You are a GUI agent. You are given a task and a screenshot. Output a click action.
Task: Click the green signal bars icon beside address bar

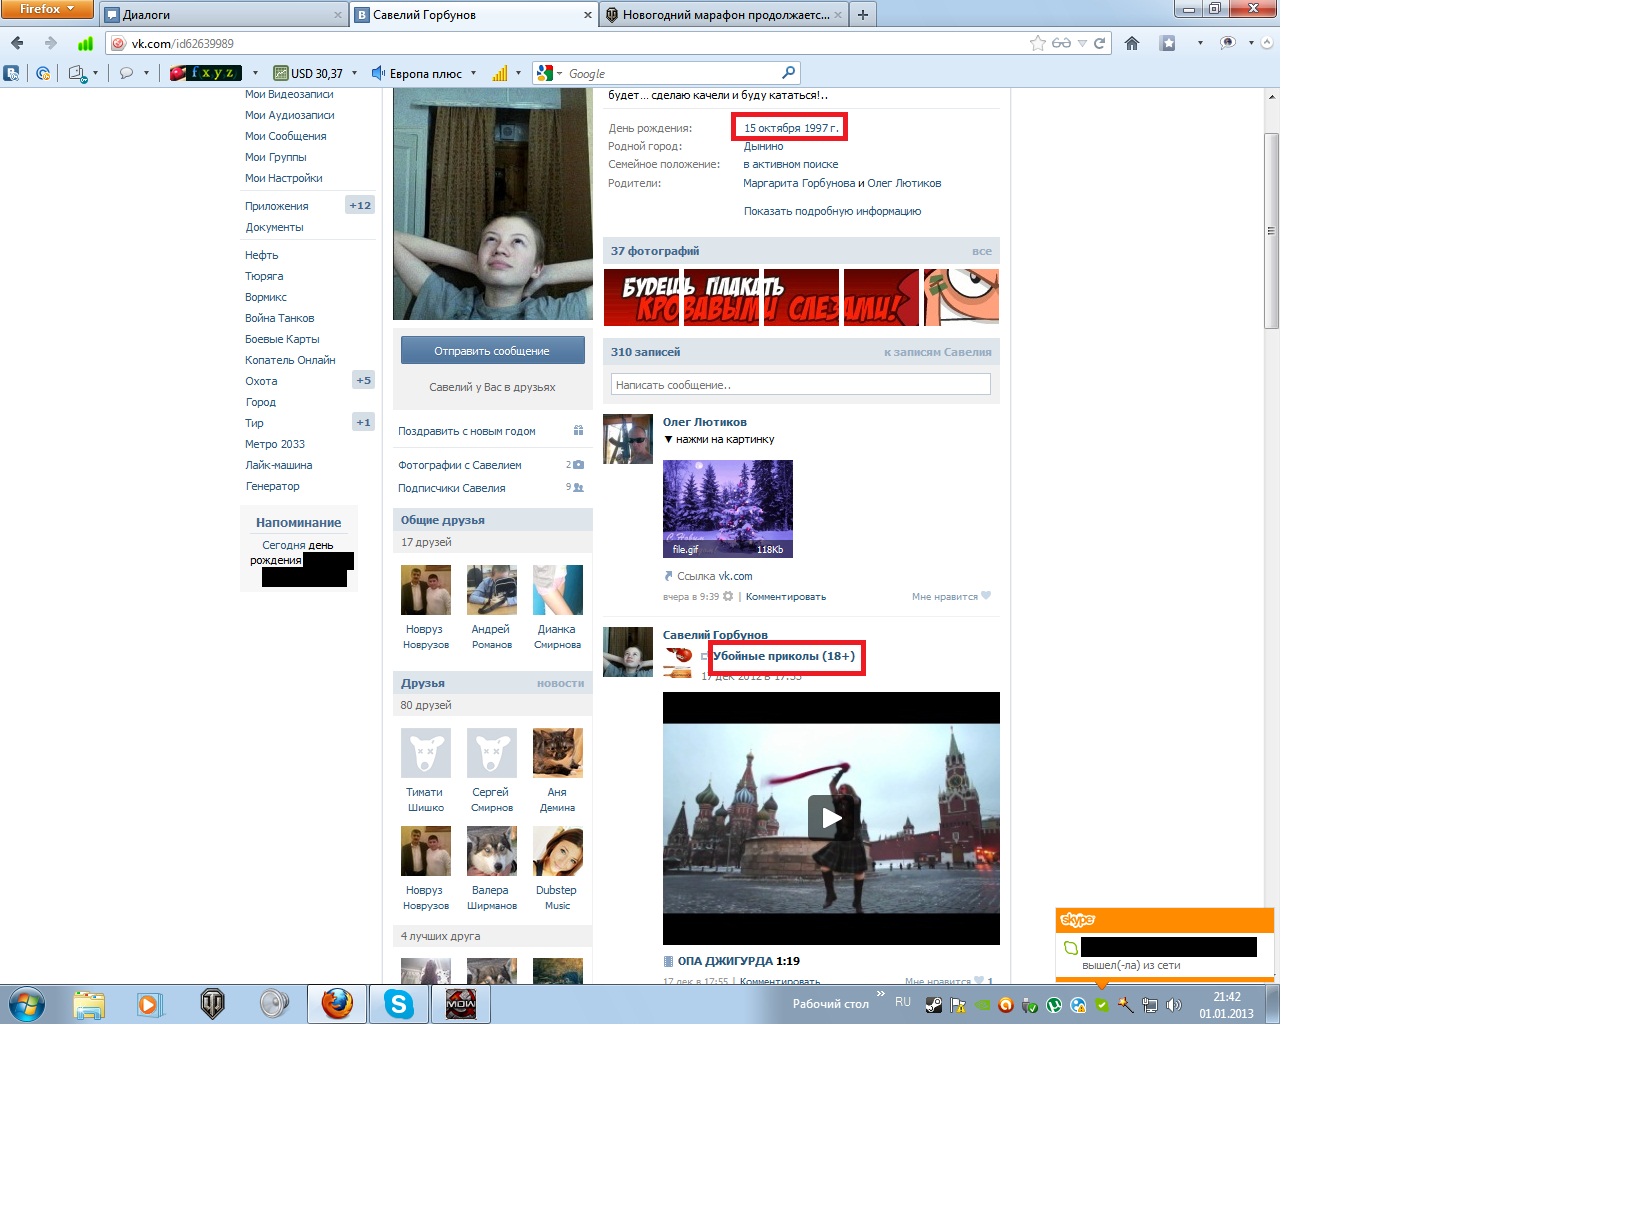click(85, 43)
